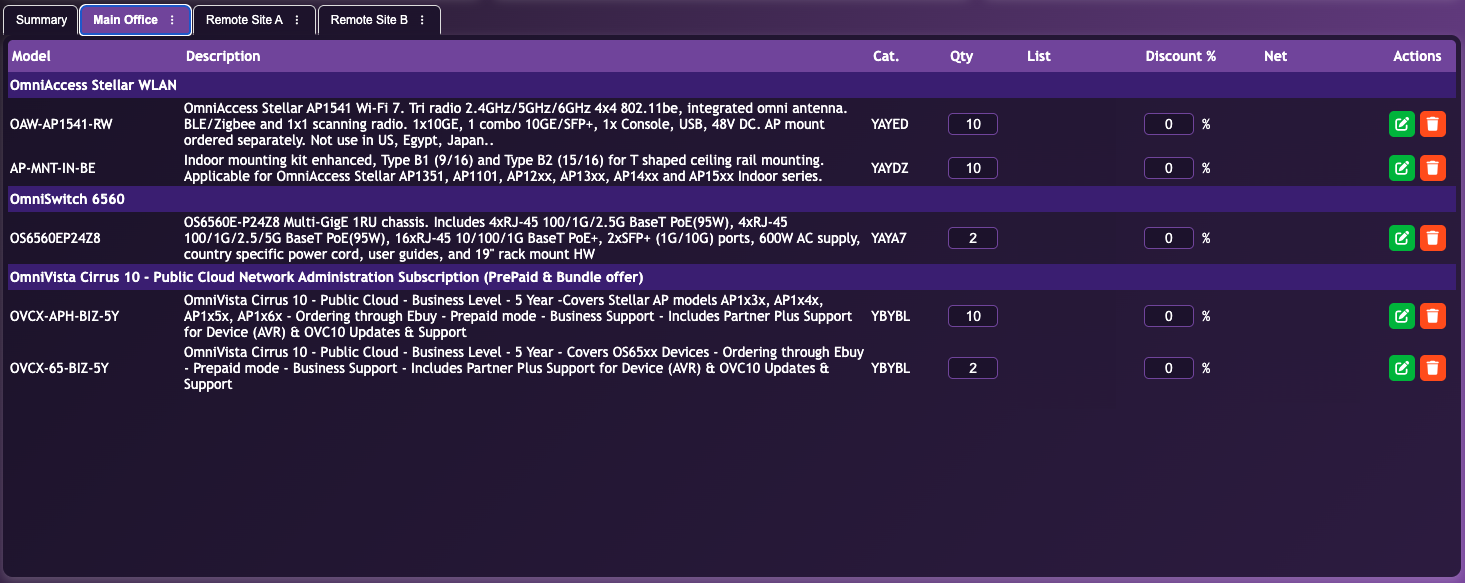Click the Discount % field for OVCX-APH-BIZ-5Y
1465x583 pixels.
click(x=1169, y=316)
